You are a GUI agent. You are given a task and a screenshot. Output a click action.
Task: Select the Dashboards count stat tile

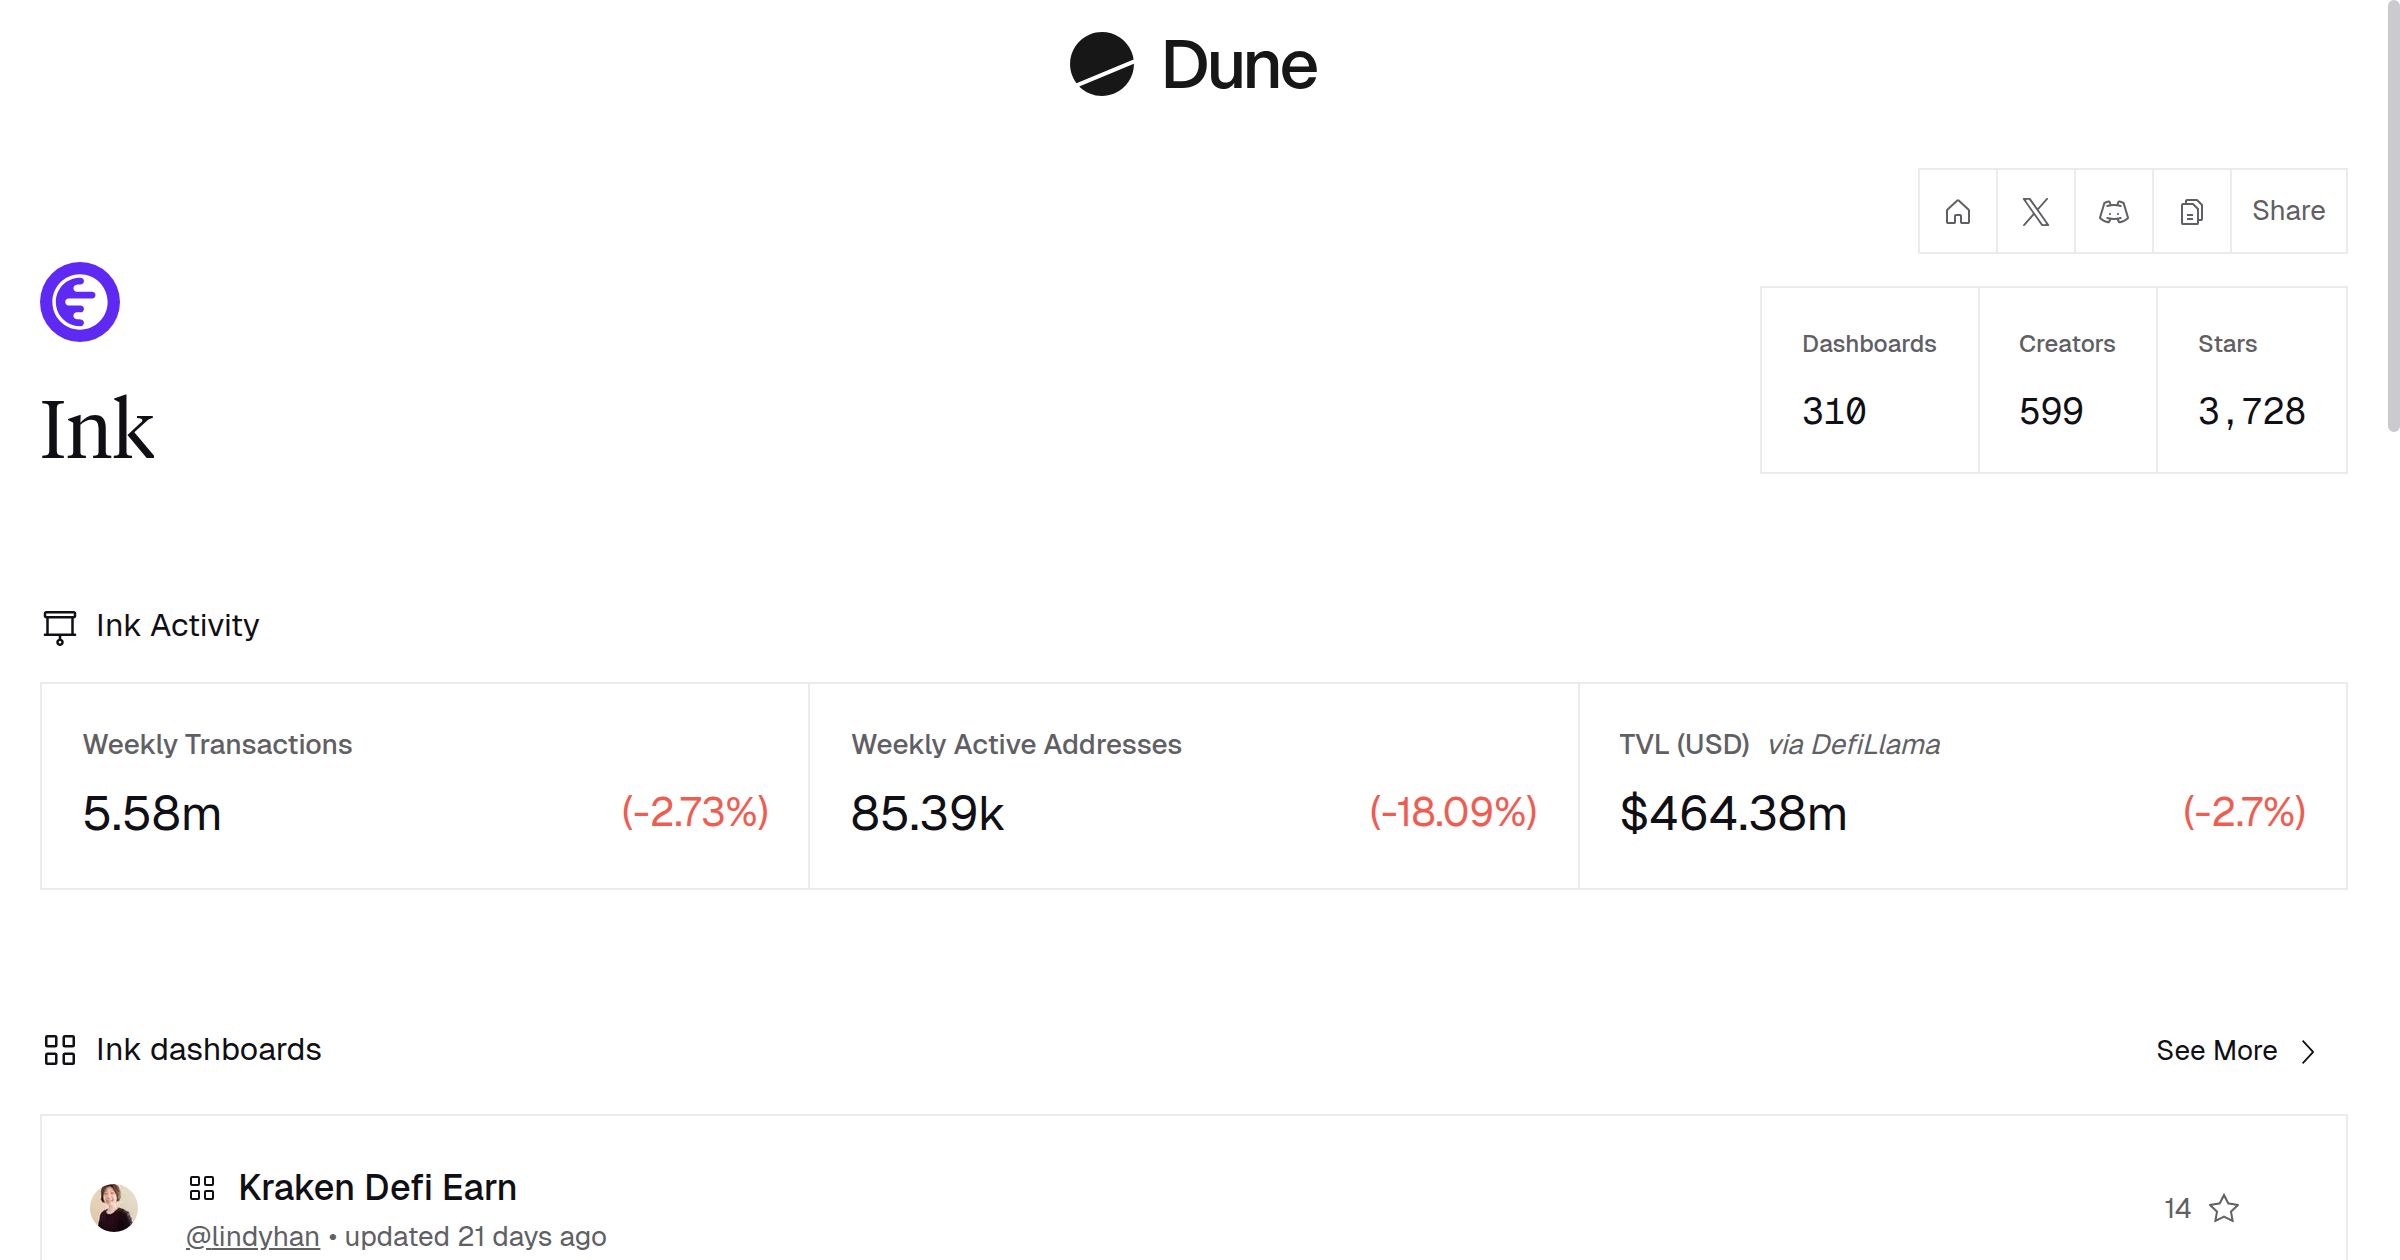pos(1869,380)
